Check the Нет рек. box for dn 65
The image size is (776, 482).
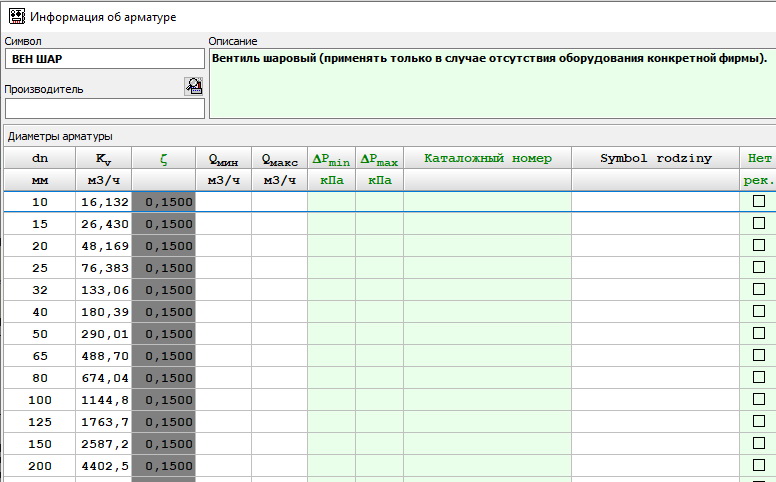coord(759,355)
